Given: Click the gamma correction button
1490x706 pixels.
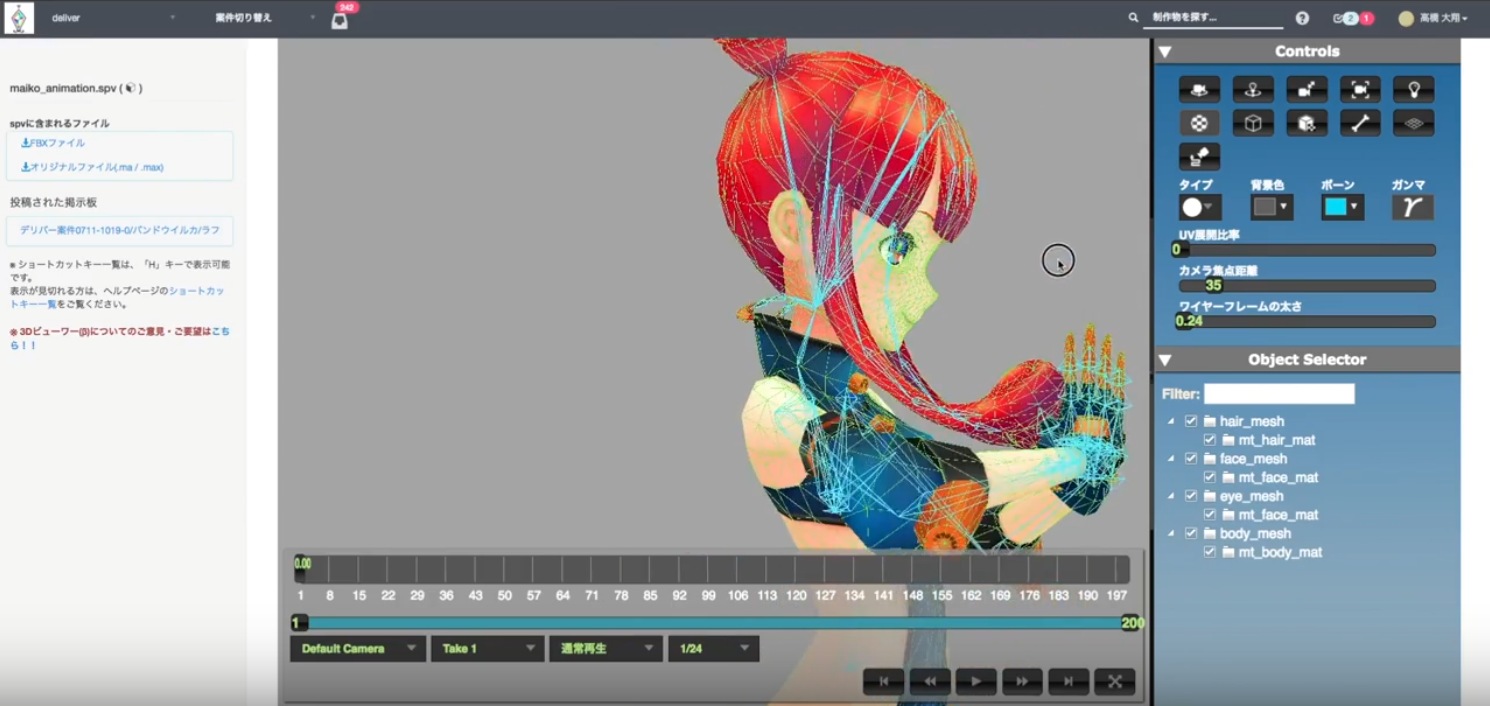Looking at the screenshot, I should click(1412, 207).
